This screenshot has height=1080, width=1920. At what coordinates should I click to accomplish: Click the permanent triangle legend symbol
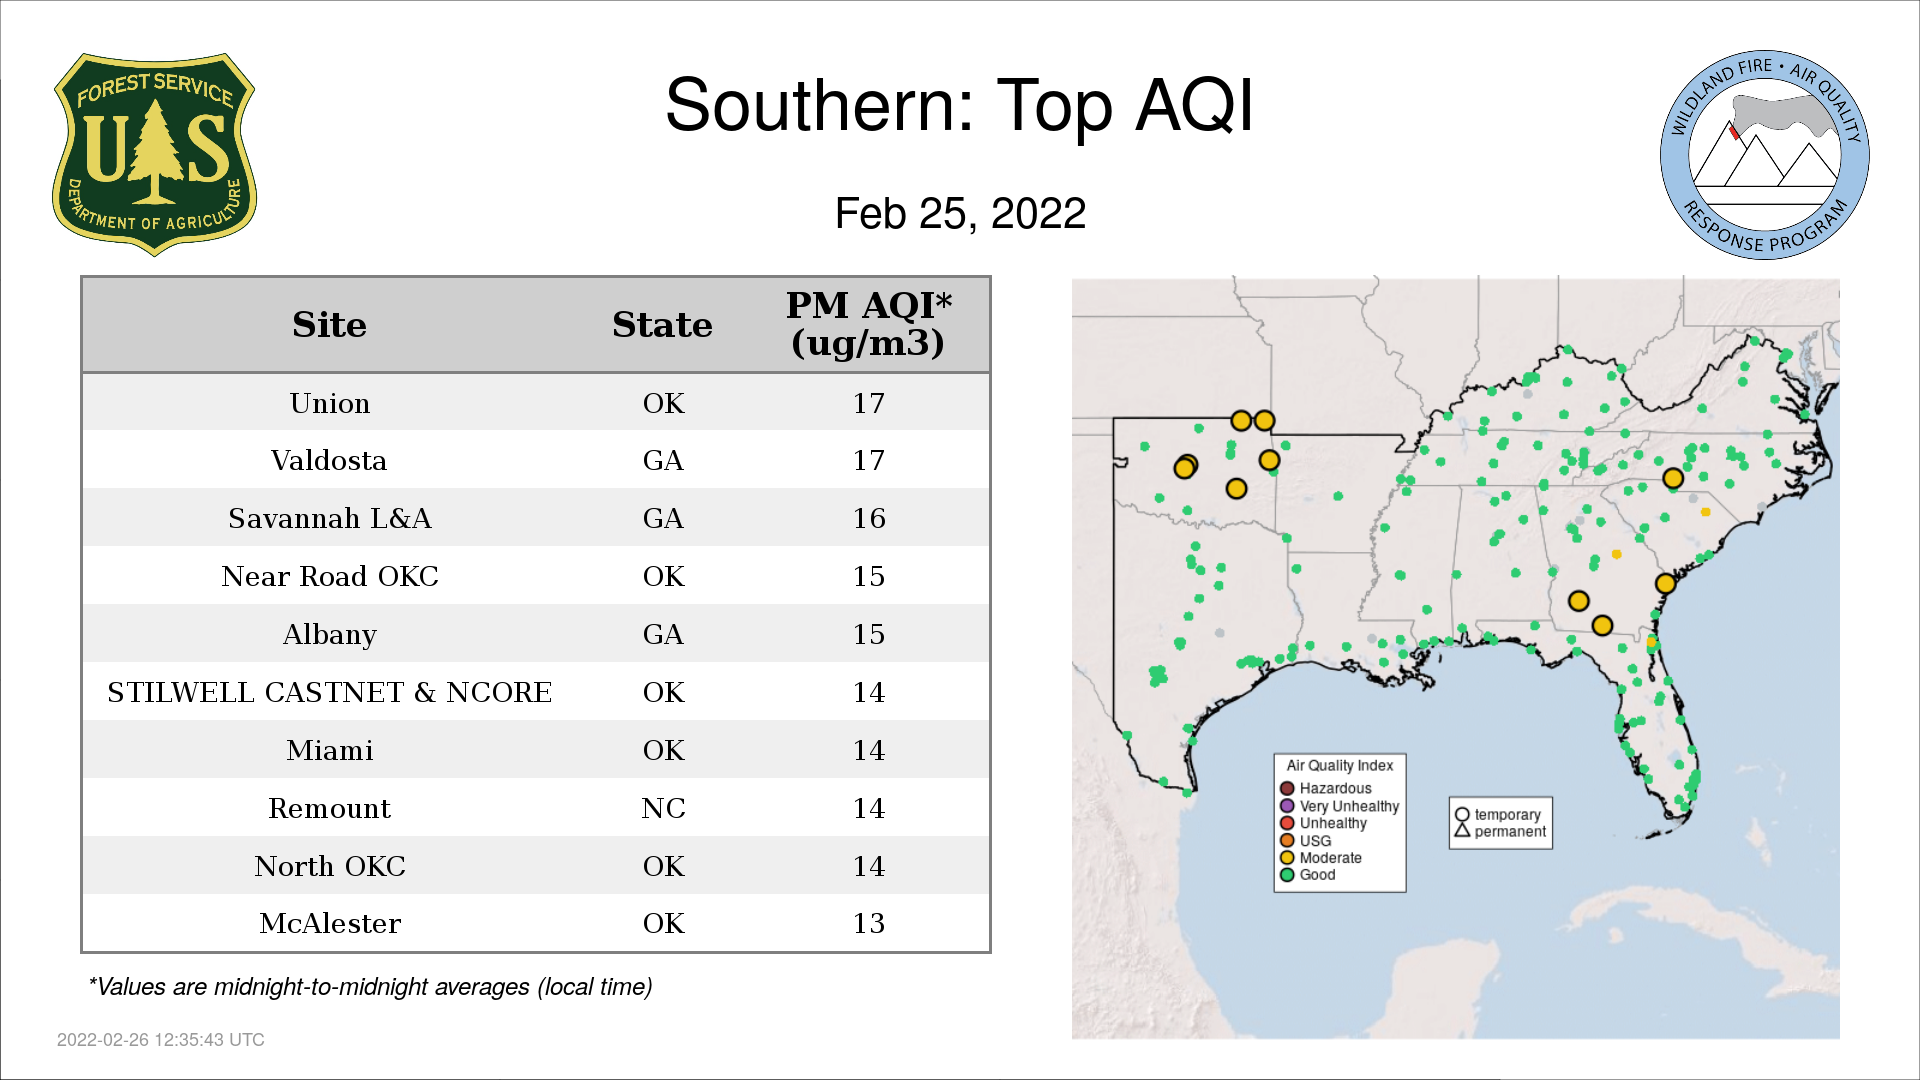(1462, 830)
